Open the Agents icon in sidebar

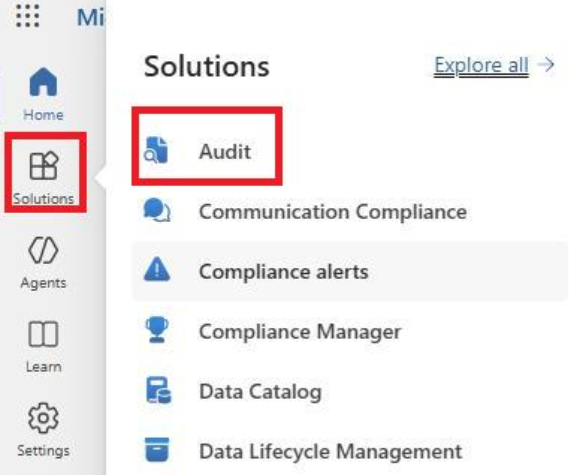point(43,250)
